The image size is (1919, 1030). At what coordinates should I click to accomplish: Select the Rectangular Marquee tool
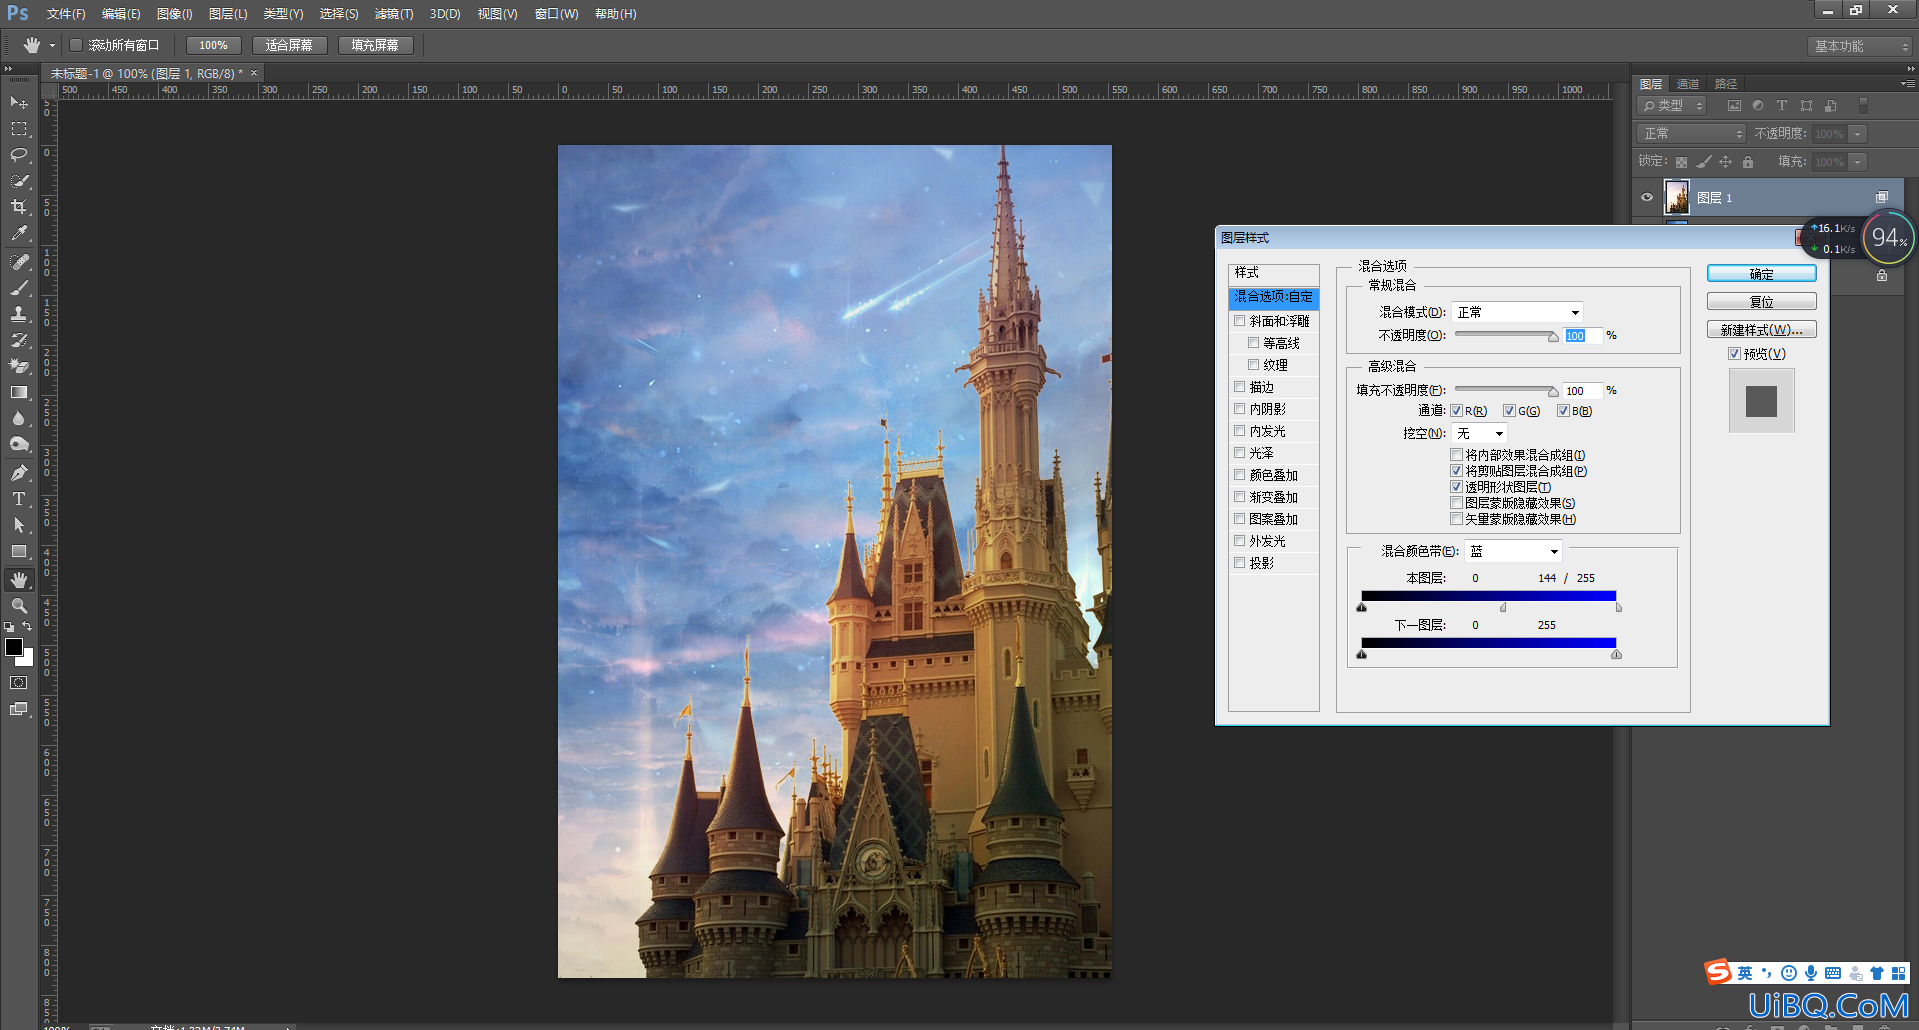(x=19, y=129)
